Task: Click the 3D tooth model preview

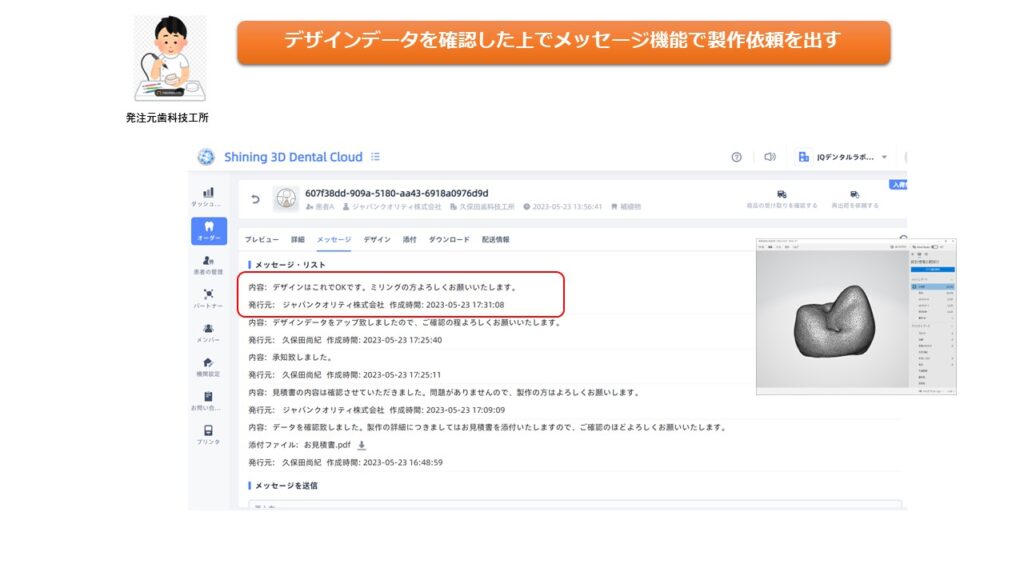Action: [830, 322]
